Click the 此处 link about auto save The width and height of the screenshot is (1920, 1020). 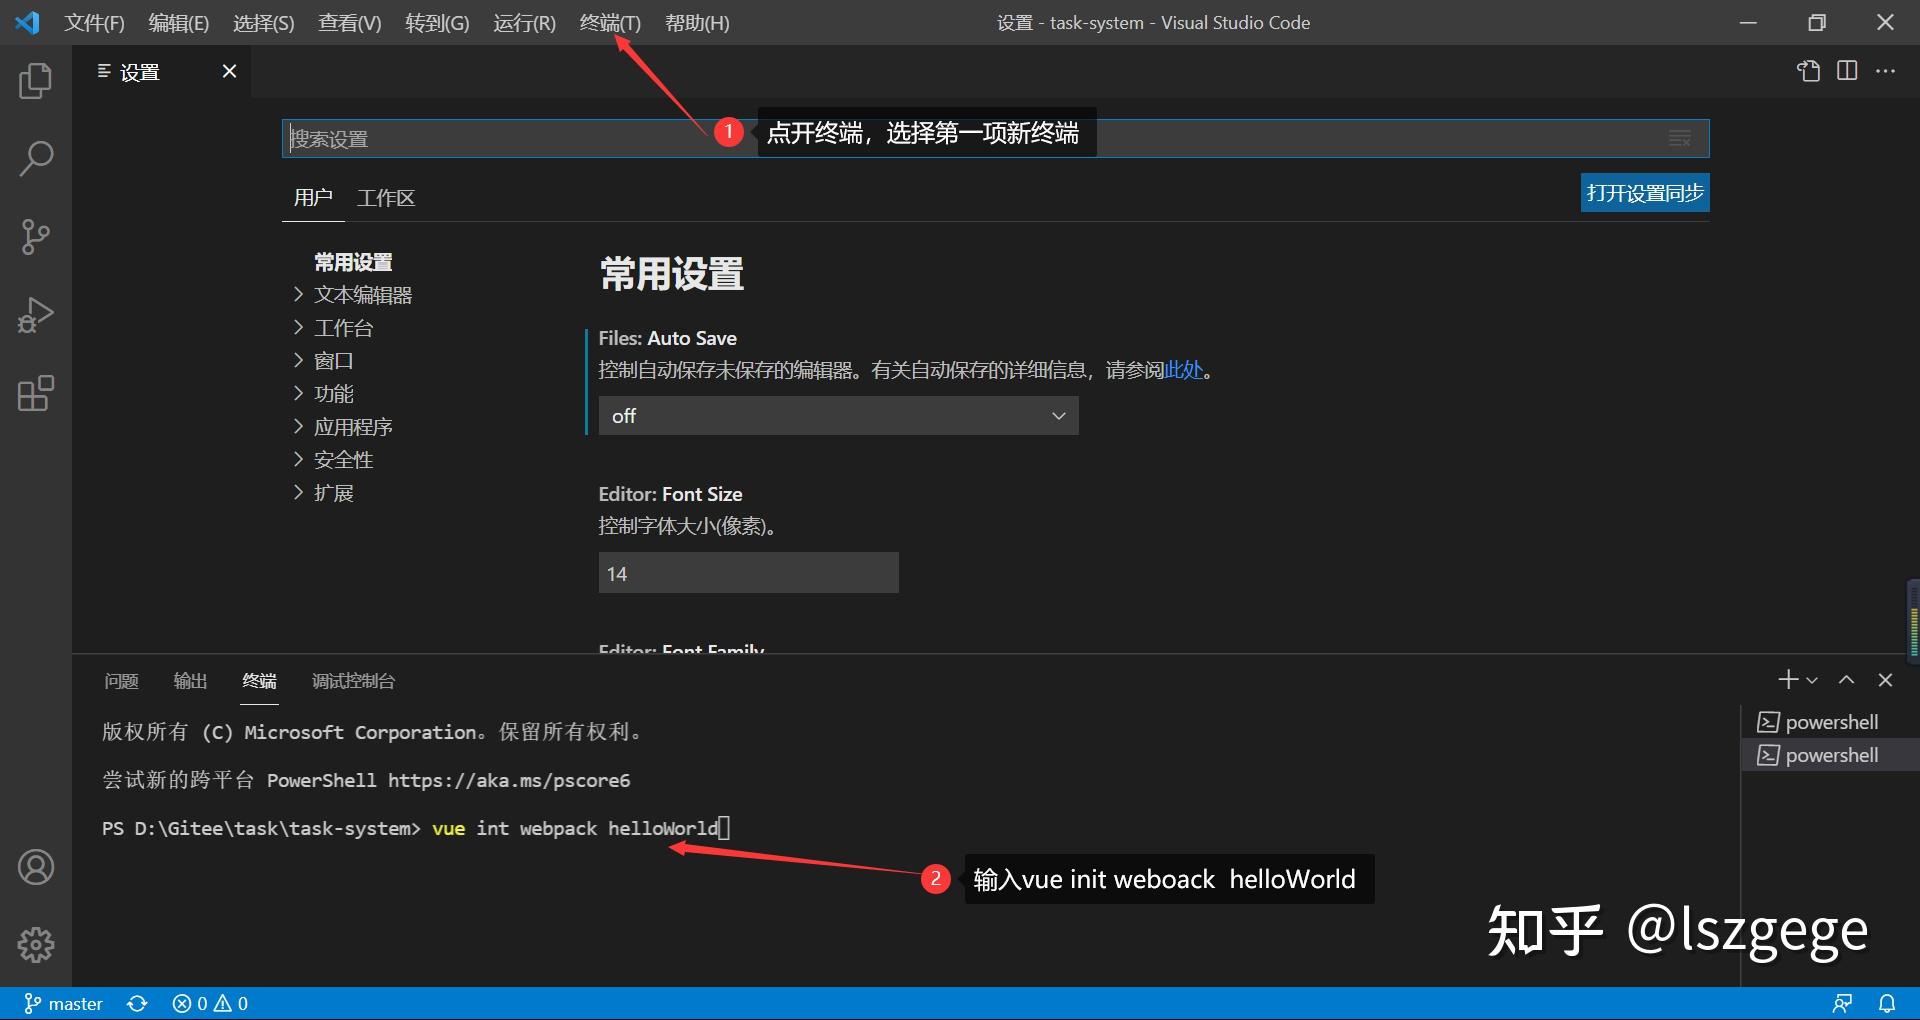click(x=1183, y=370)
